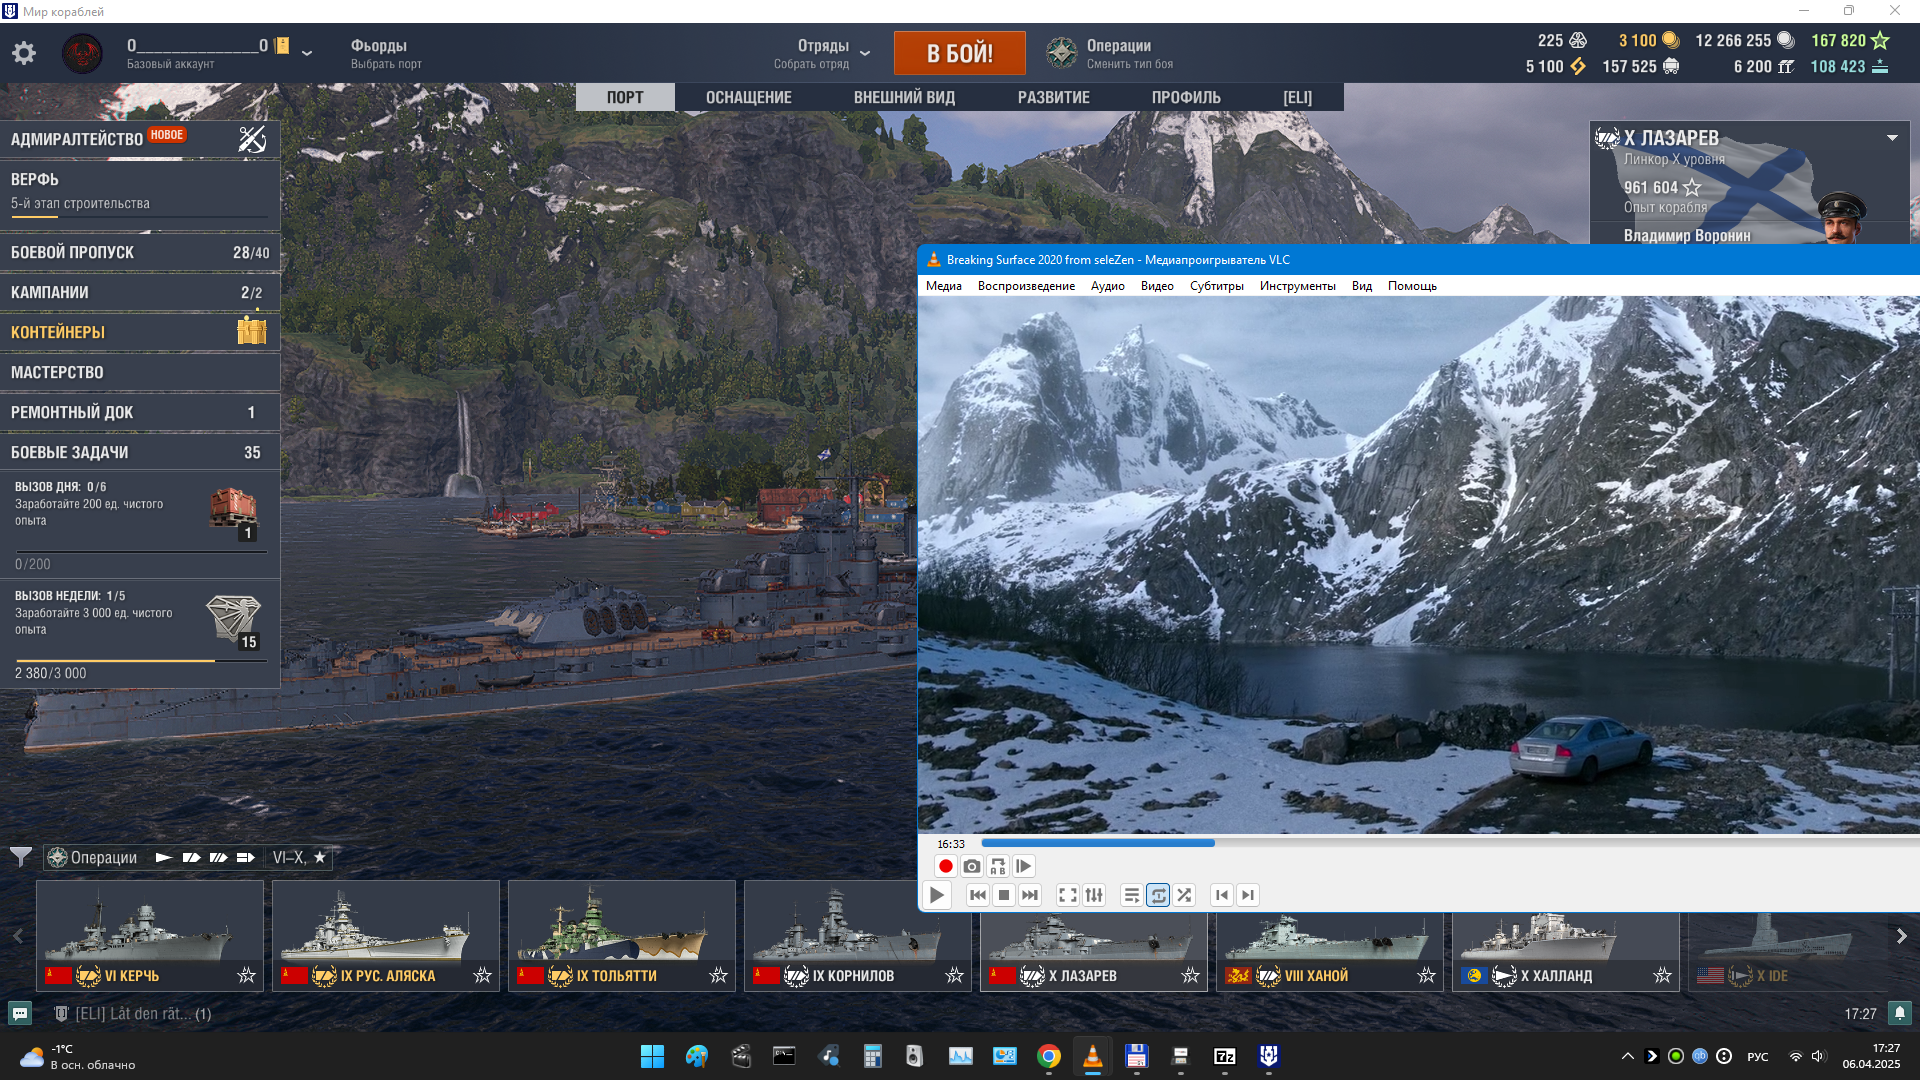Expand the X Лазарев ship info panel

coord(1893,138)
